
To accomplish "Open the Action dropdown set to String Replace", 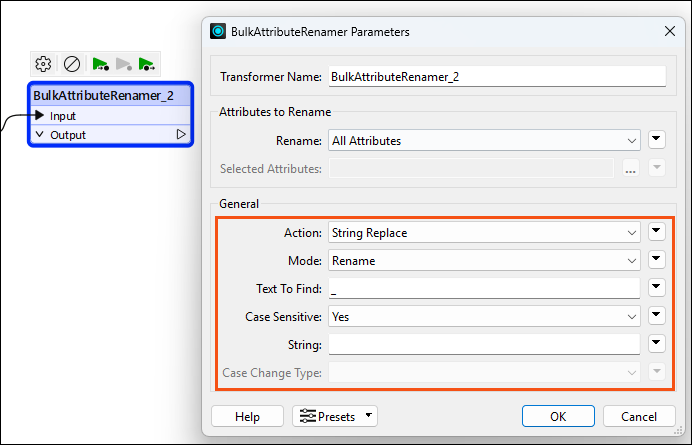I will (x=484, y=233).
